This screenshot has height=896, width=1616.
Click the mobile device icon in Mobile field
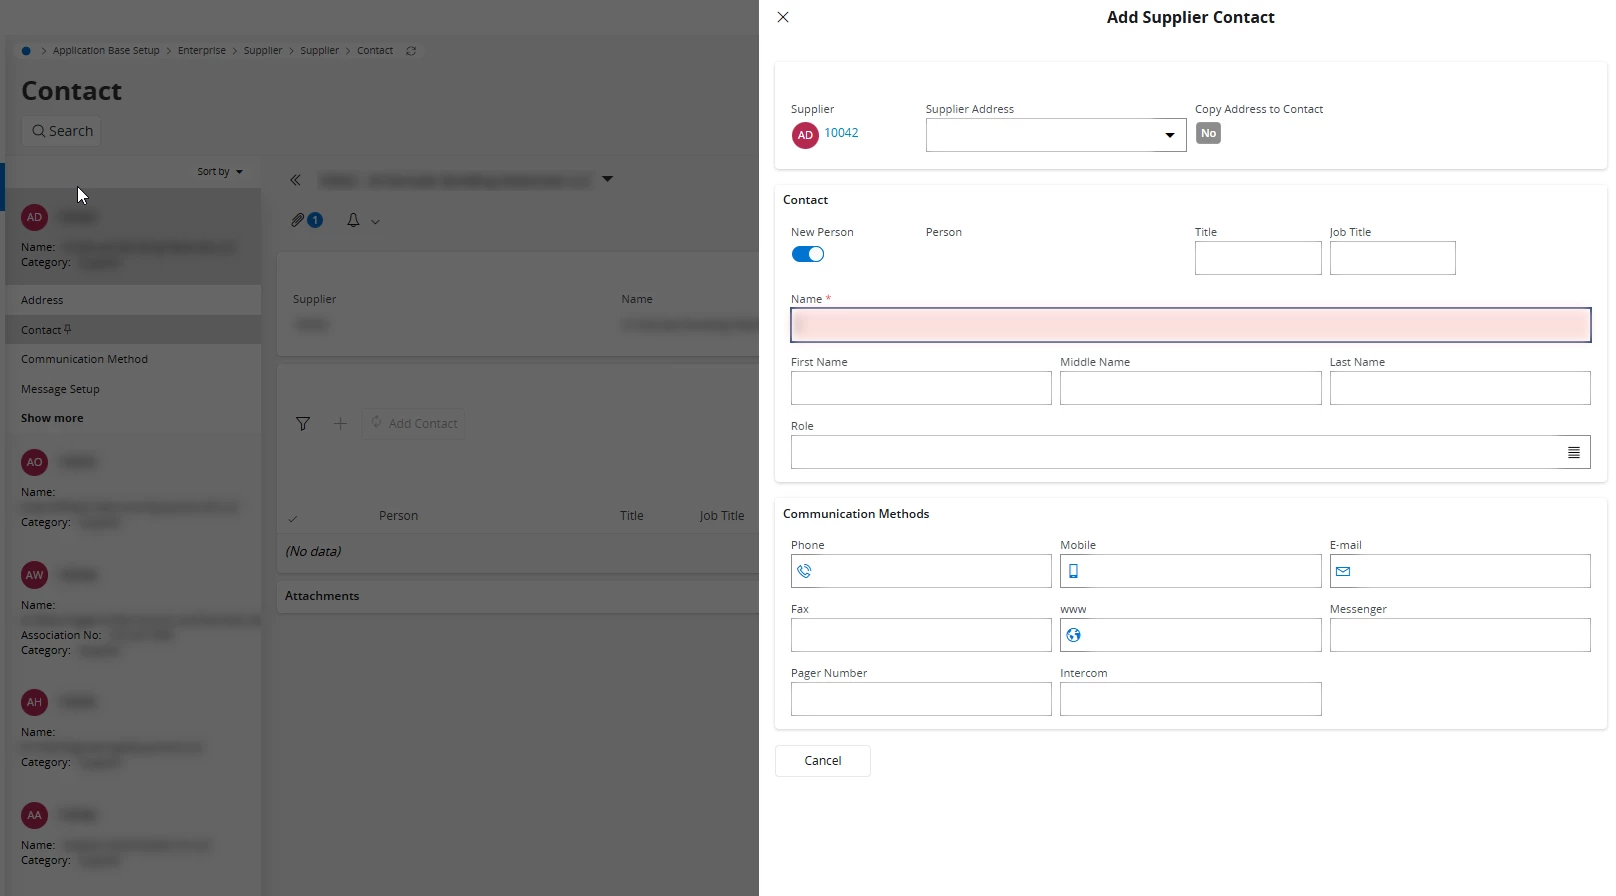pos(1073,572)
